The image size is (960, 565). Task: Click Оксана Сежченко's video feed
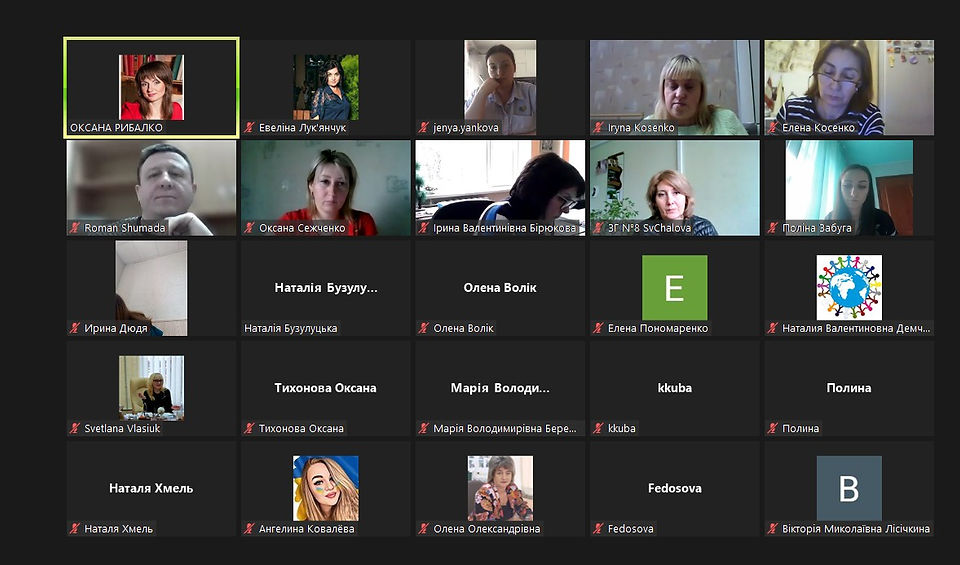pyautogui.click(x=326, y=188)
